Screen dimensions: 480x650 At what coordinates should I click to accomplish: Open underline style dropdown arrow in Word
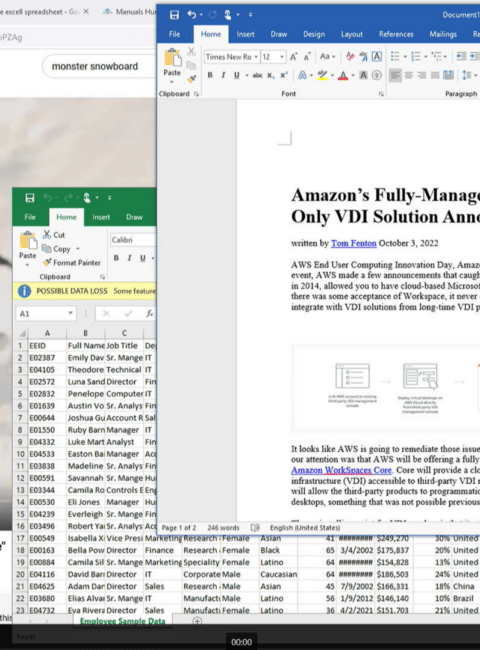[x=247, y=75]
